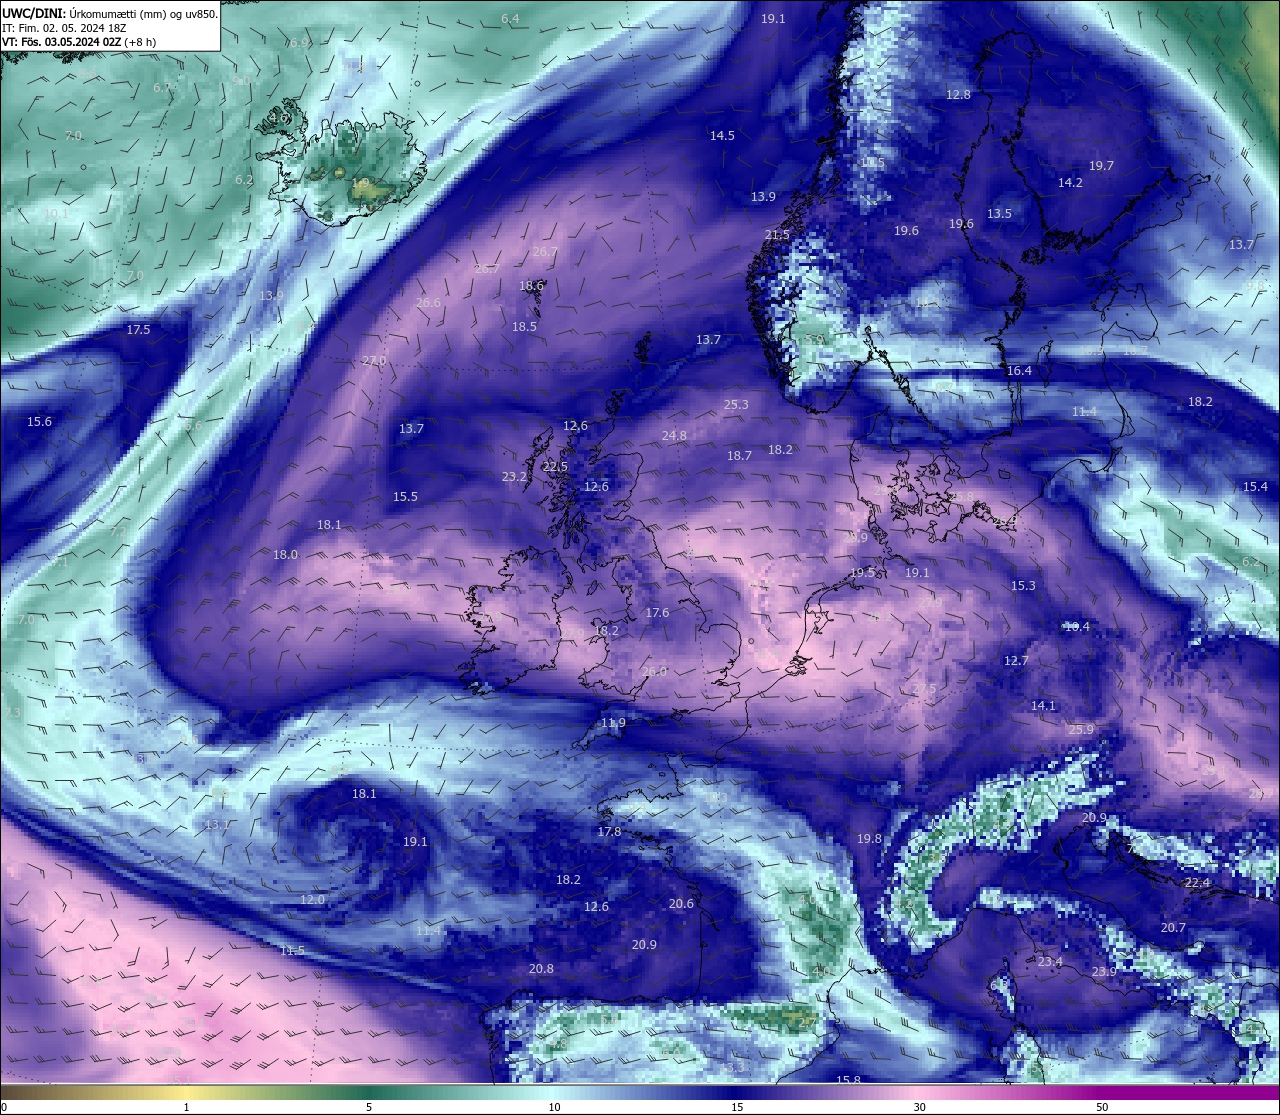Click the 10 tick label on the color scale
1280x1115 pixels.
[x=553, y=1107]
